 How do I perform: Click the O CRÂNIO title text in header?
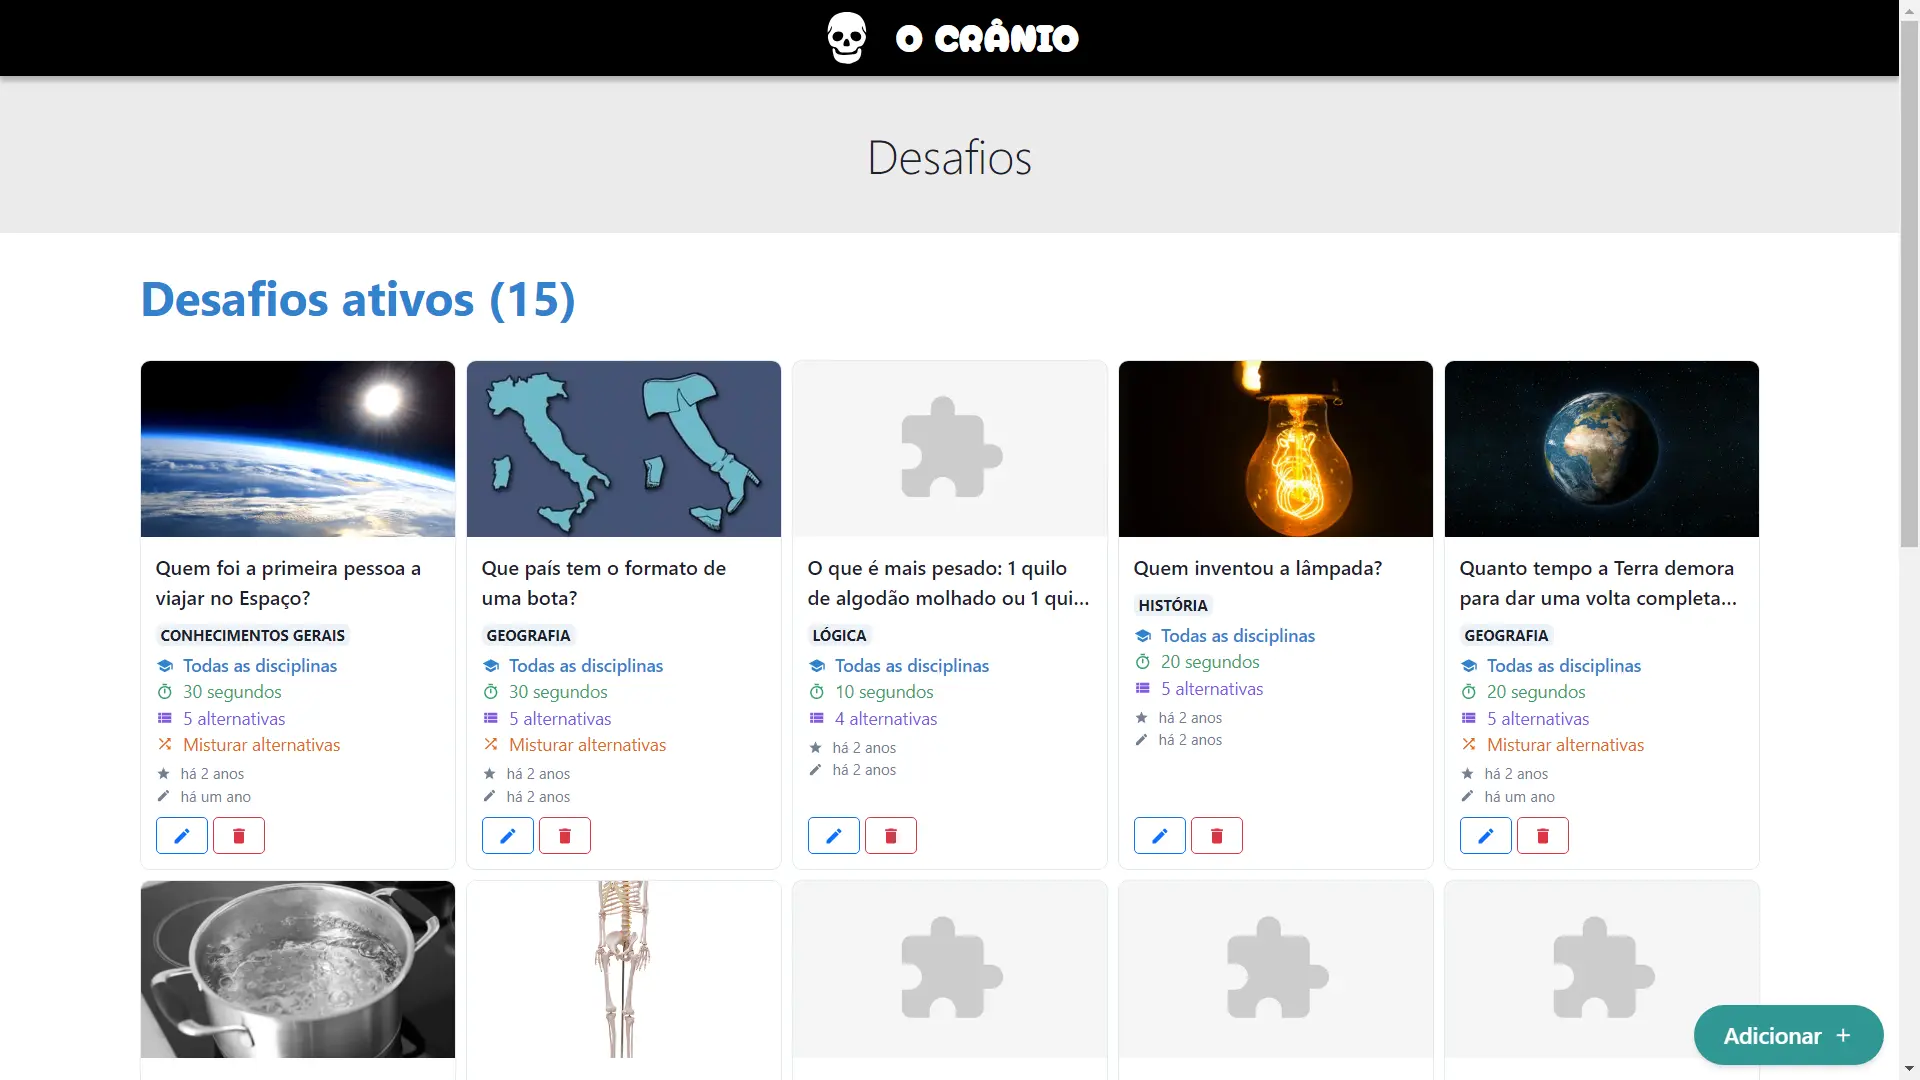point(987,39)
